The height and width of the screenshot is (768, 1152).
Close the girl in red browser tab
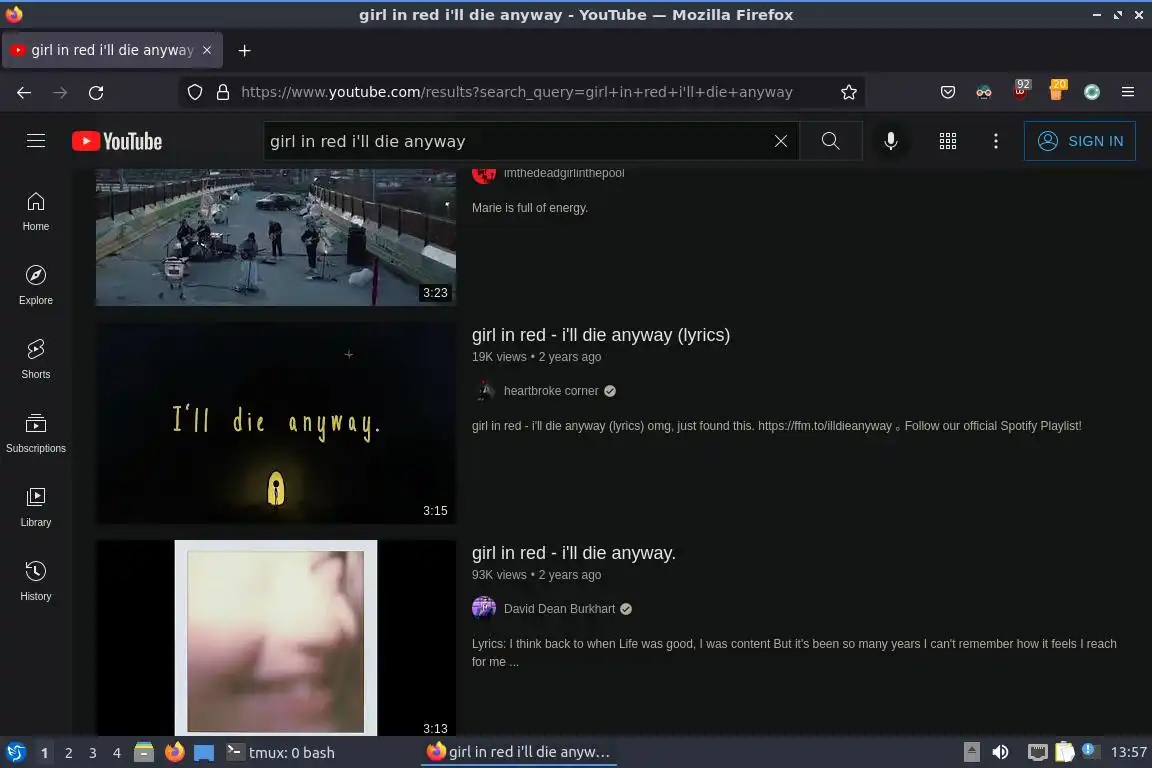click(207, 50)
